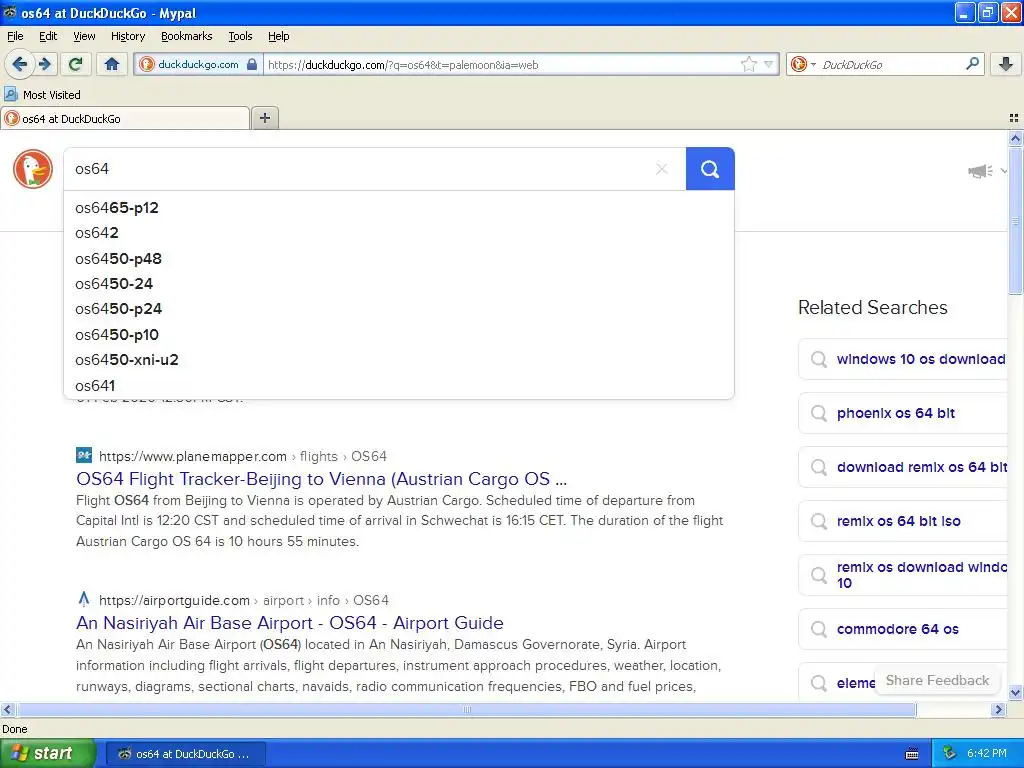Choose suggestion os6450-xni-u2

click(399, 360)
